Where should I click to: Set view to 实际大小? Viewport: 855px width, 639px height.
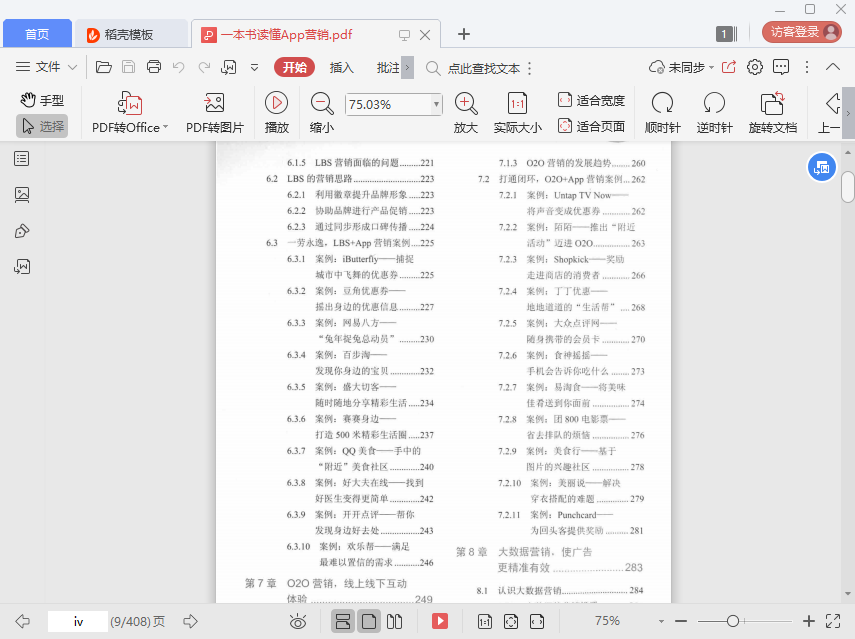tap(517, 113)
